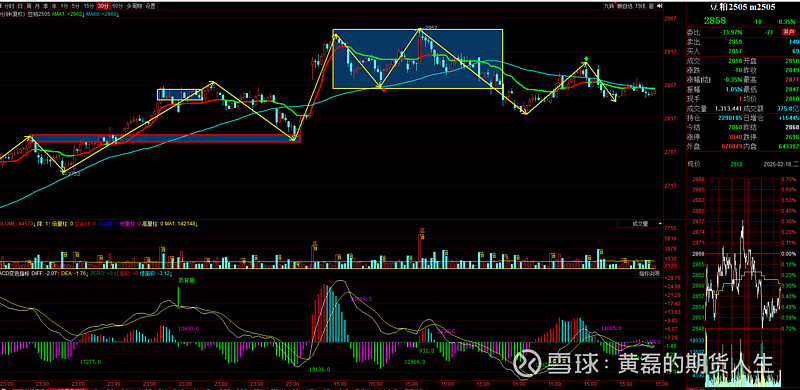Select the 60分 period tab

(117, 6)
